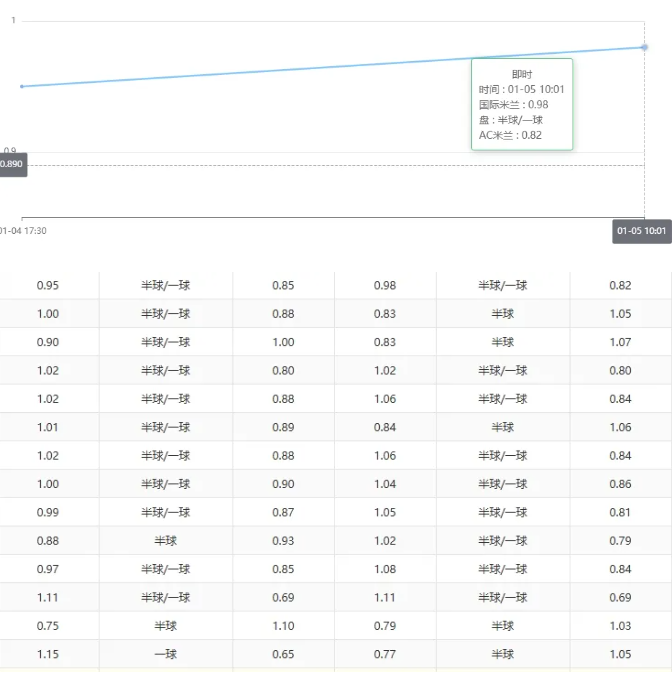Viewport: 672px width, 678px height.
Task: Select the cell with value 1.07
Action: pos(620,342)
